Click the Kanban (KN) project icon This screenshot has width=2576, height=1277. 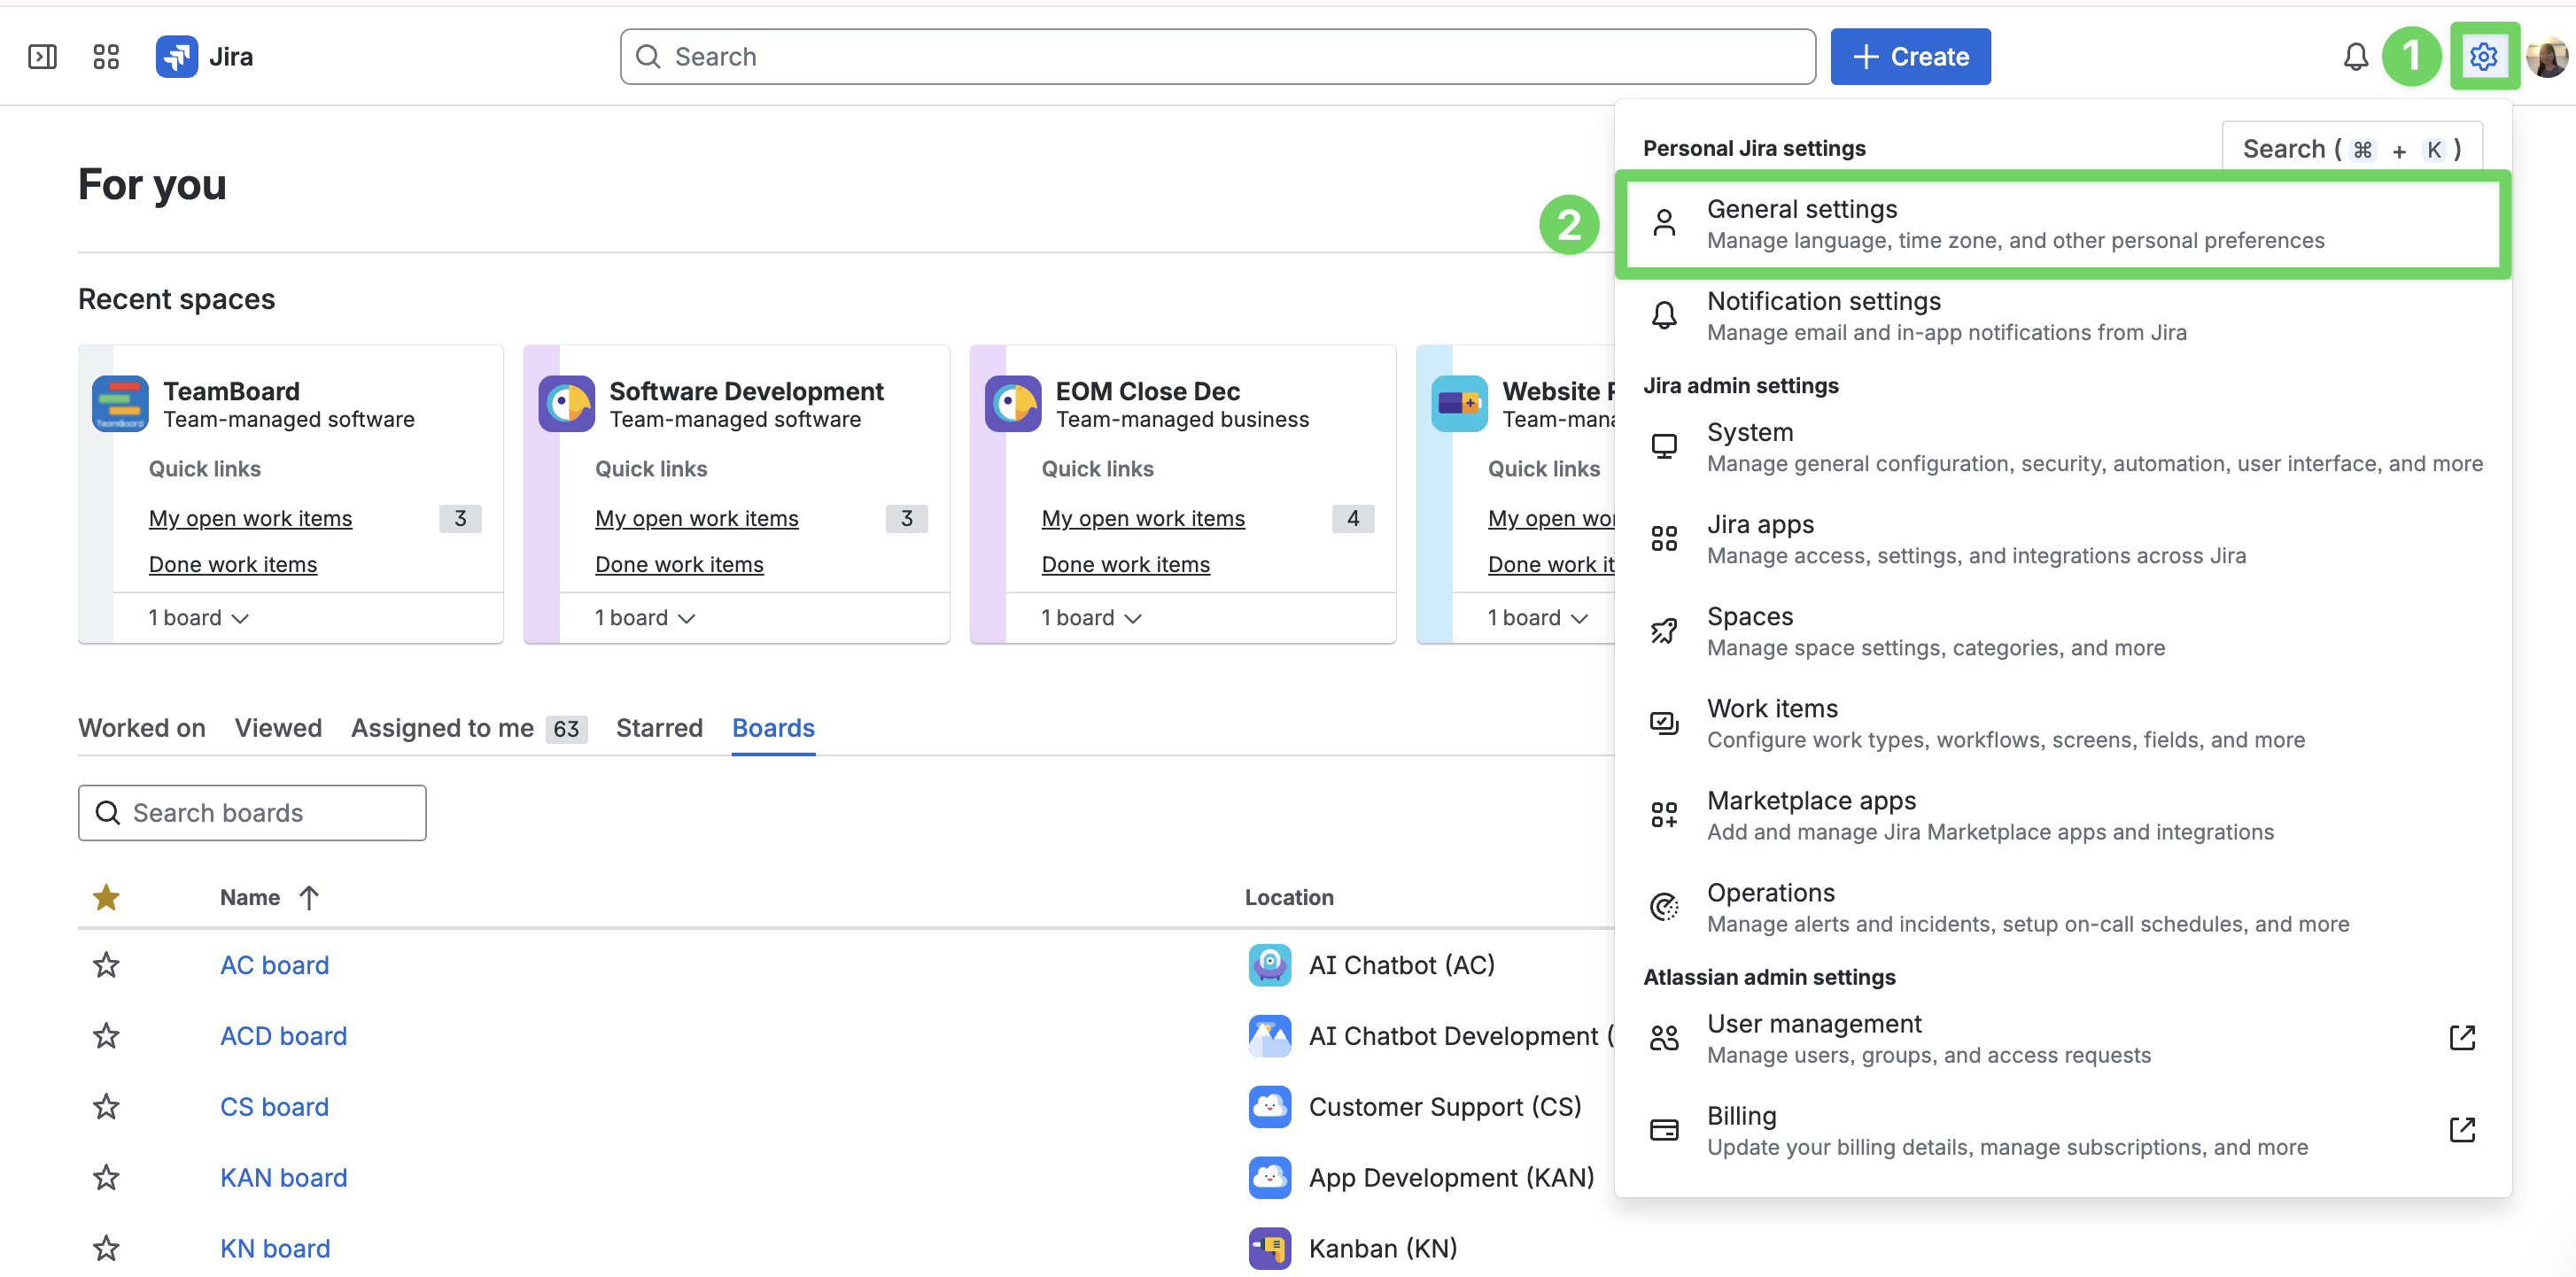click(1269, 1248)
